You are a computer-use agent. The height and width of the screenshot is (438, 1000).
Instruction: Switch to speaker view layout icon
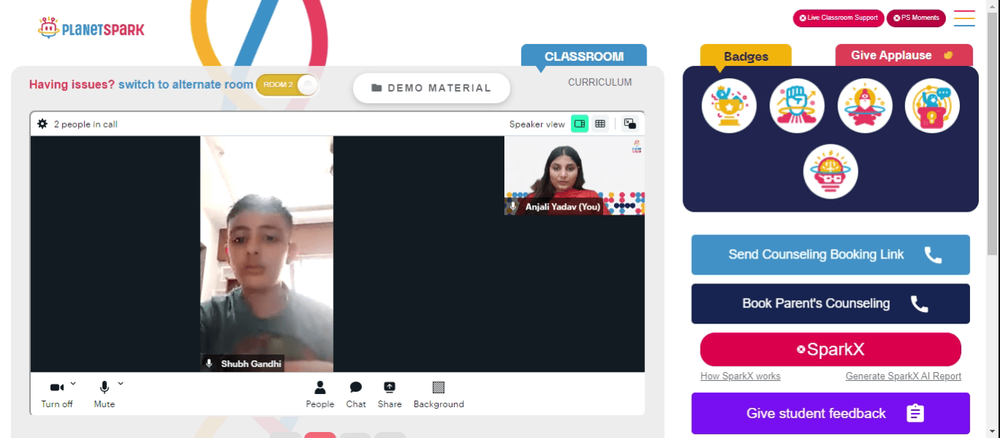pos(579,124)
